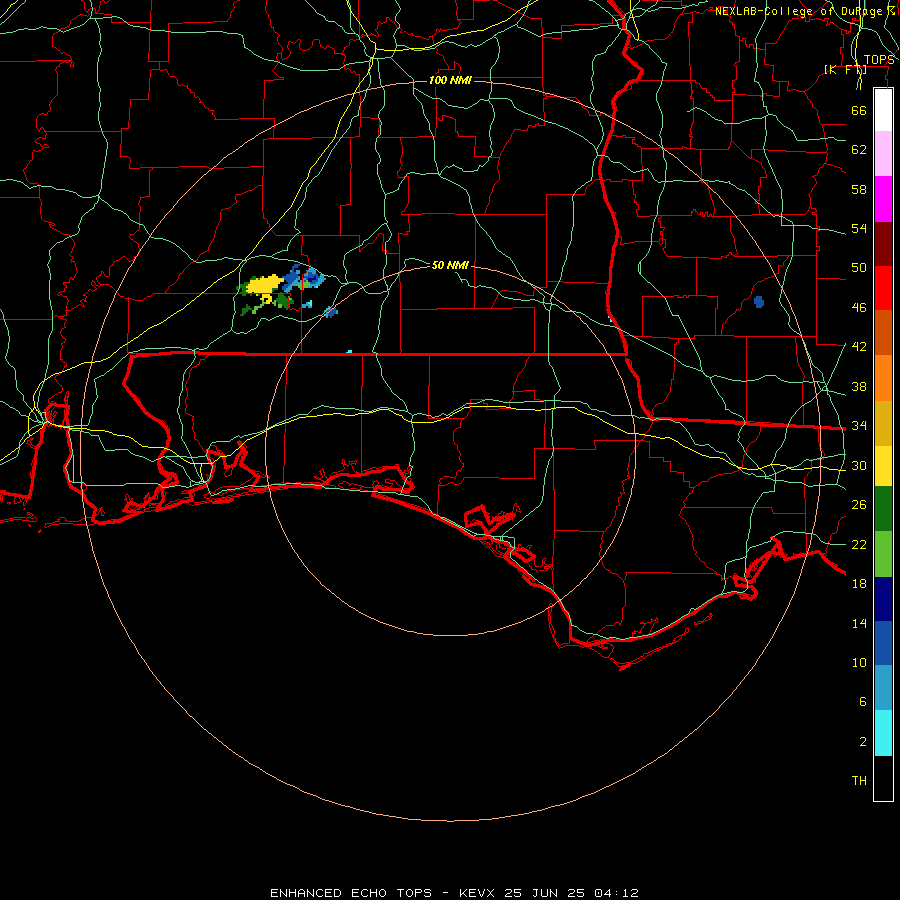This screenshot has height=900, width=900.
Task: Click the legend value '30'
Action: (859, 465)
